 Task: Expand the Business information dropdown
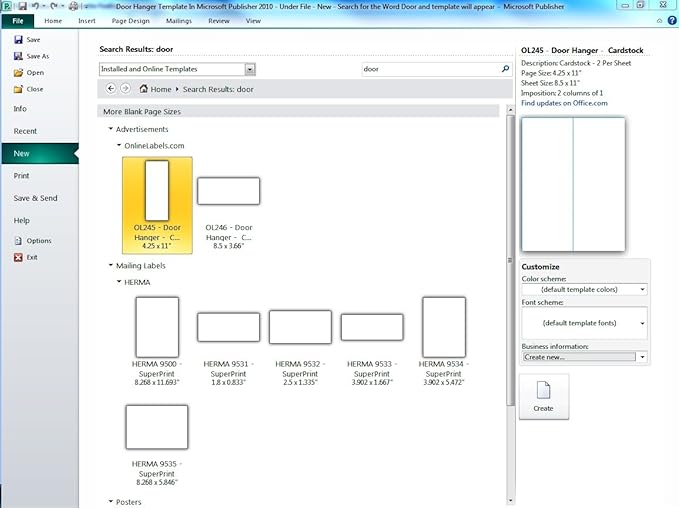[642, 357]
